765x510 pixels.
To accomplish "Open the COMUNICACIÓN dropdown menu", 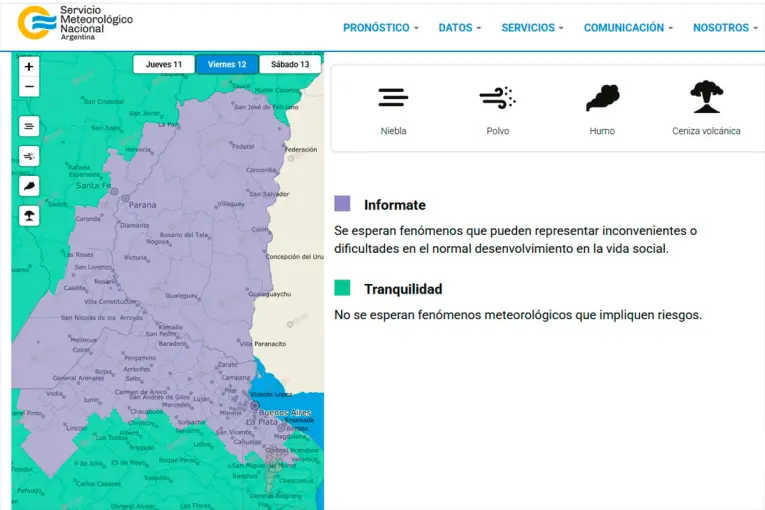I will [x=628, y=28].
